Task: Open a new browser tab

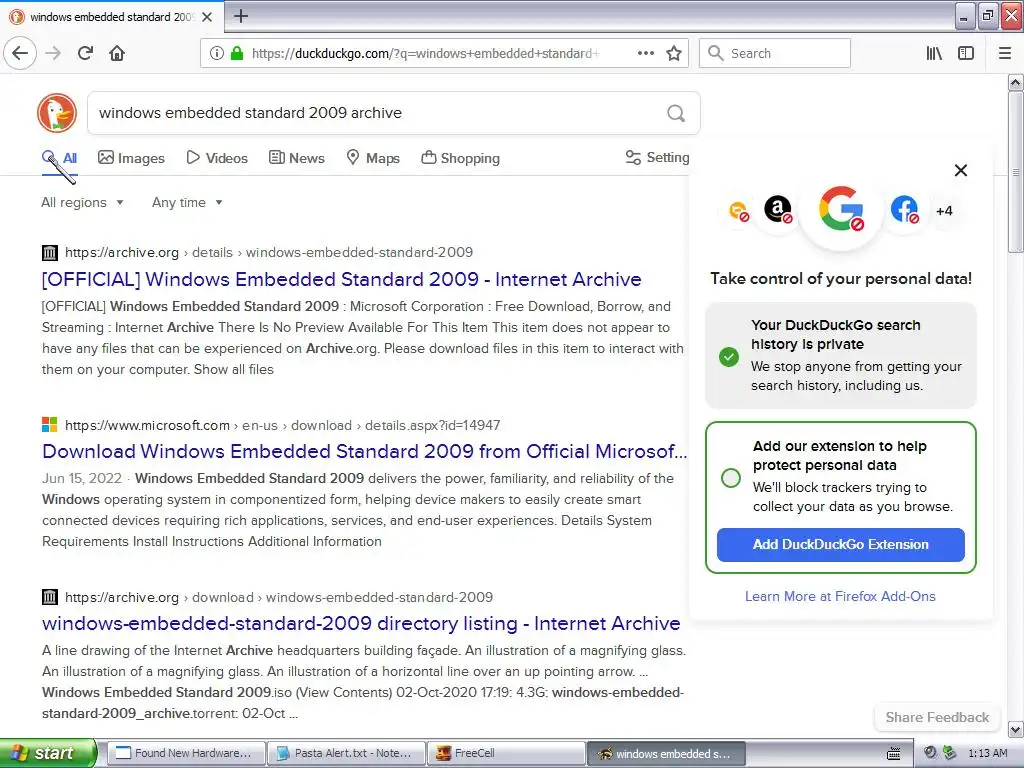Action: [x=241, y=16]
